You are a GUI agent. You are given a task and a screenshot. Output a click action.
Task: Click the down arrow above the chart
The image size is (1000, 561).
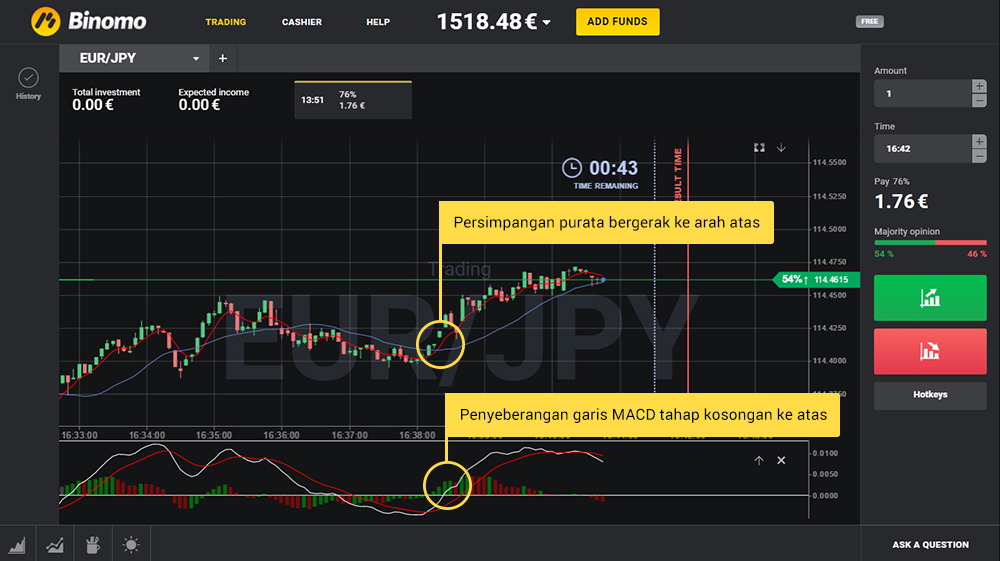781,148
